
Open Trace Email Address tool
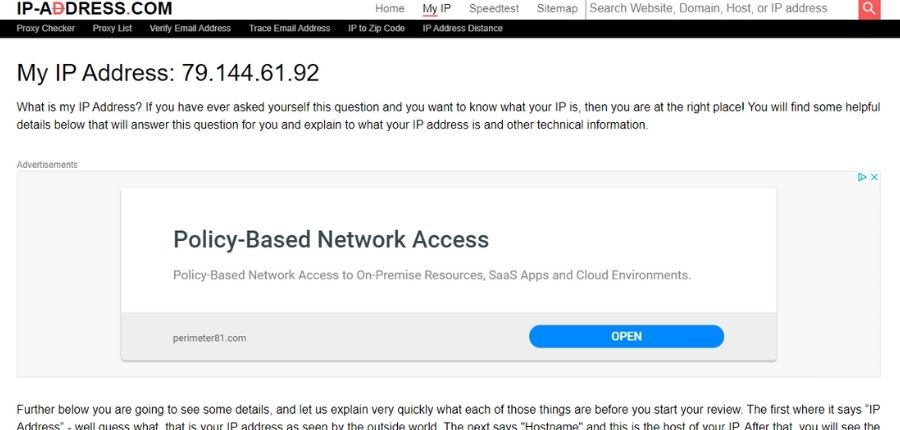coord(289,28)
